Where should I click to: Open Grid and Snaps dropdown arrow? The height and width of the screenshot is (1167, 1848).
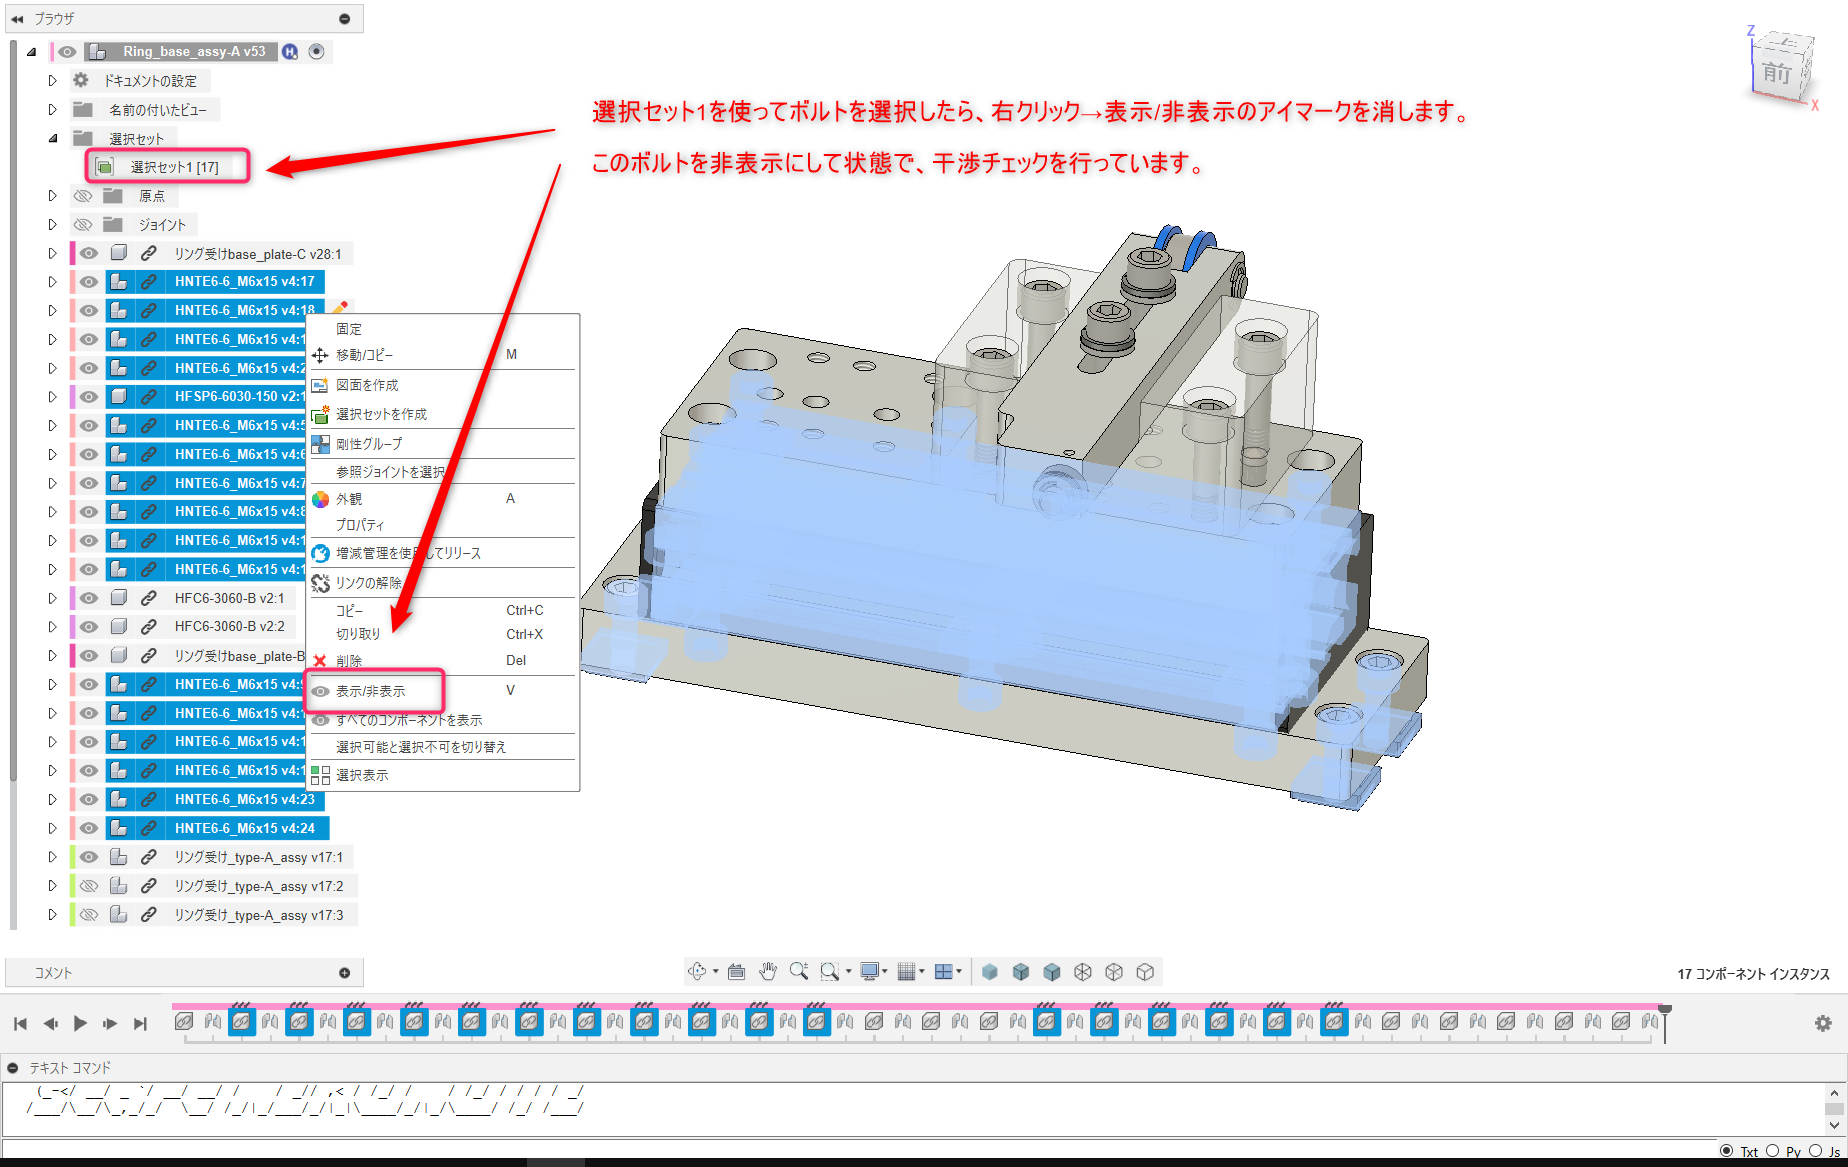point(922,972)
